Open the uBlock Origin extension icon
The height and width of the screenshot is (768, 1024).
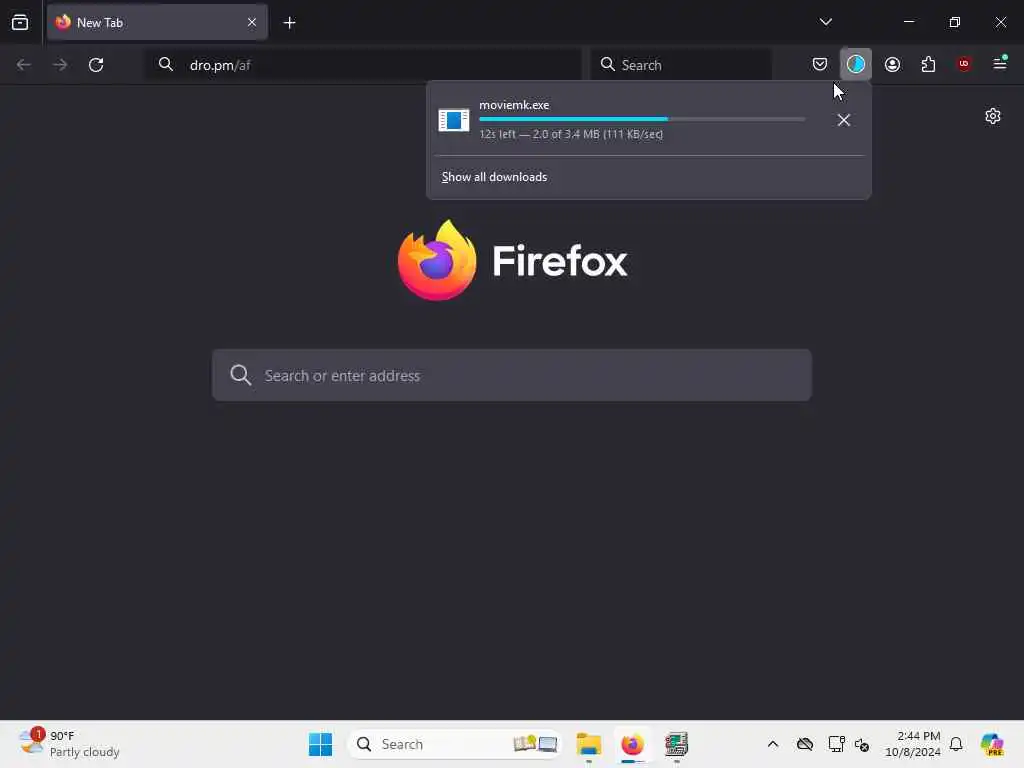964,64
